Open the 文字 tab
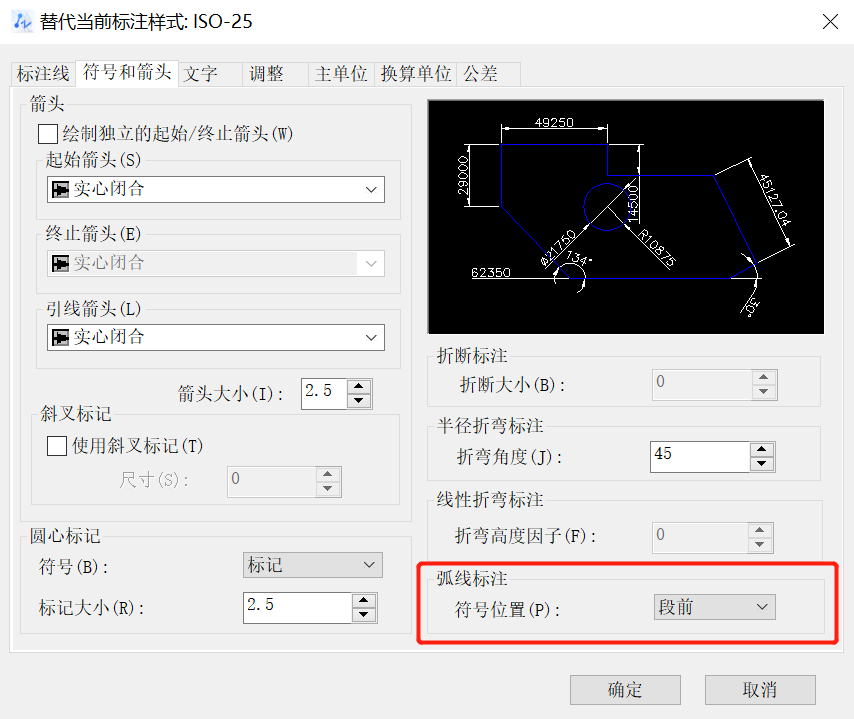This screenshot has width=854, height=719. coord(210,74)
